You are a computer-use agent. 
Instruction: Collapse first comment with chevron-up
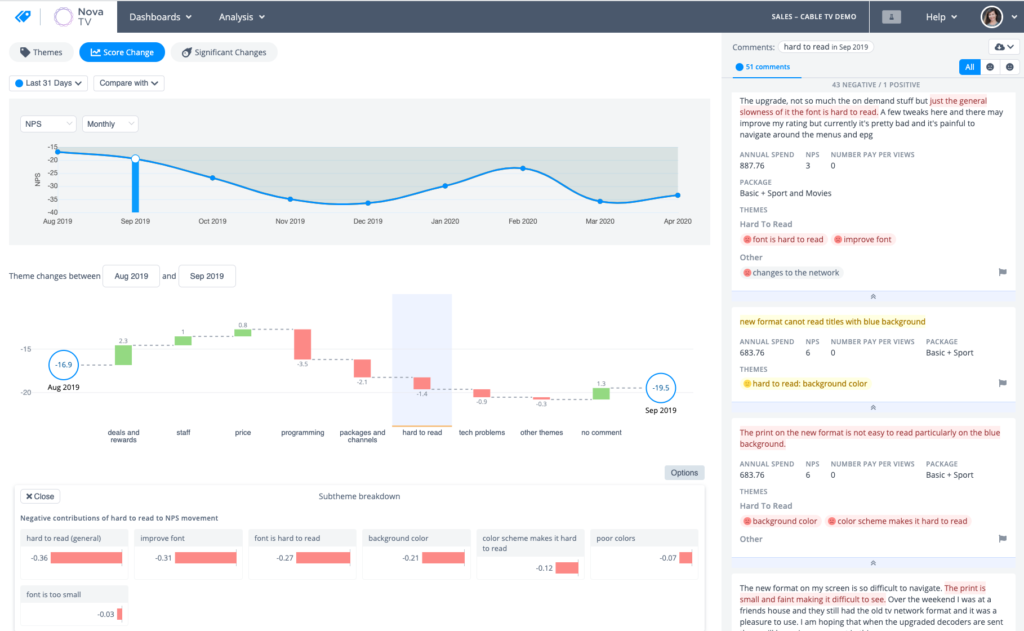coord(873,297)
